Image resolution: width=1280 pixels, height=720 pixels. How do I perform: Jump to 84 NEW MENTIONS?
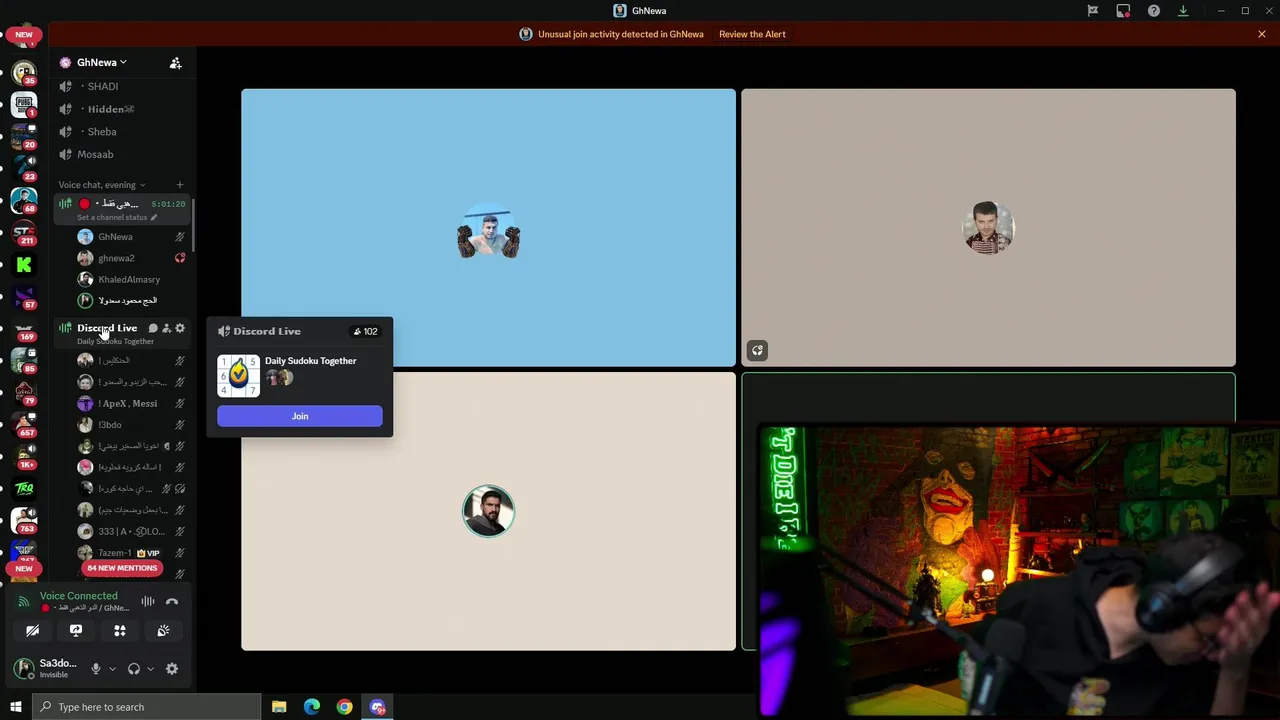tap(122, 568)
